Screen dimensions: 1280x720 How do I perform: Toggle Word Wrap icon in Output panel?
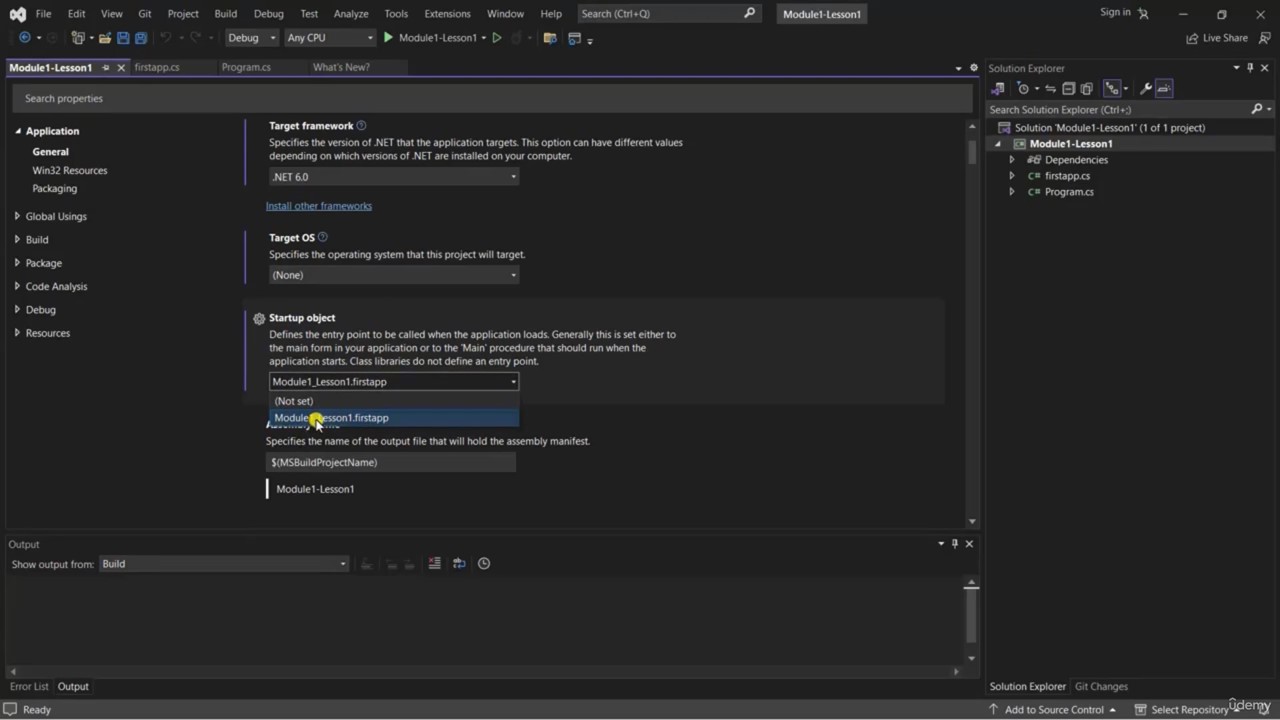[x=459, y=563]
